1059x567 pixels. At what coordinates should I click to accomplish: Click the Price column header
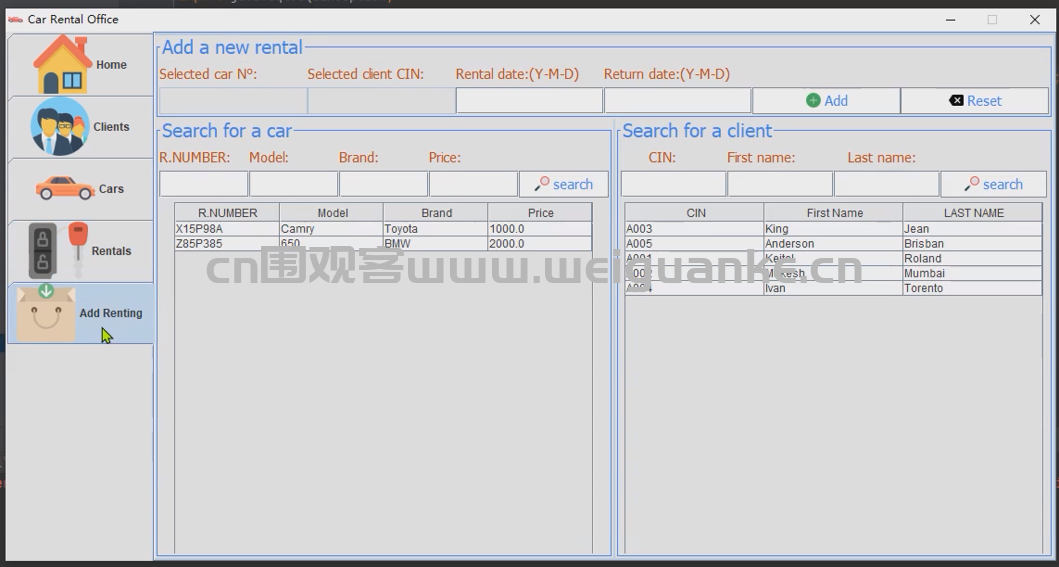(540, 213)
